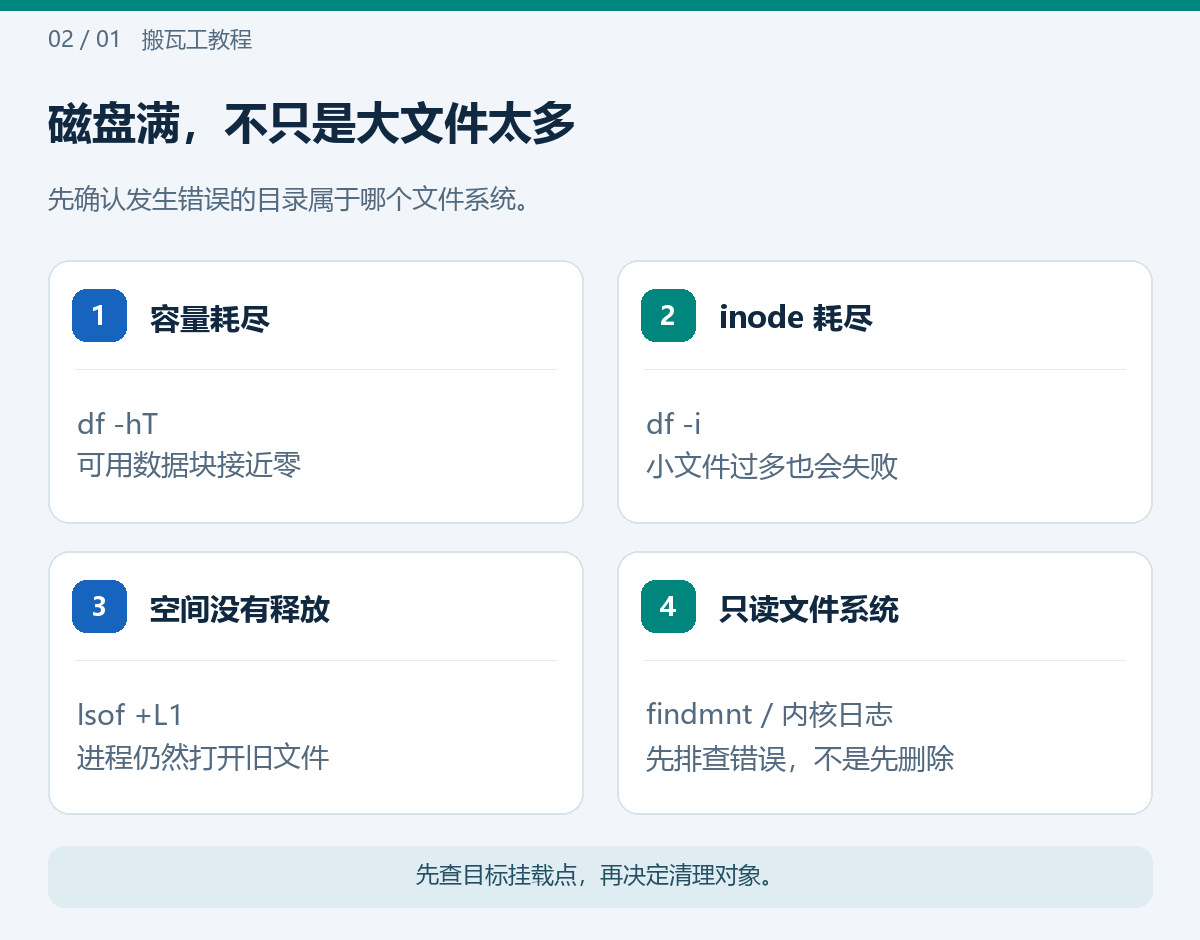Screen dimensions: 1200x940
Task: Click the subtitle 先确认发生错误的目录属于哪个文件系统
Action: pyautogui.click(x=288, y=199)
